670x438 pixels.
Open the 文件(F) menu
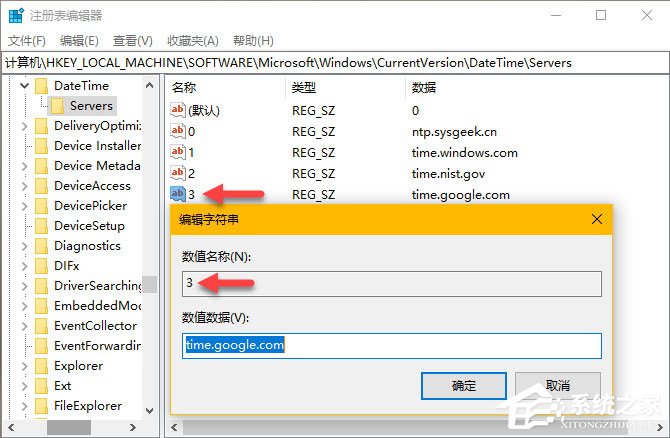tap(26, 41)
